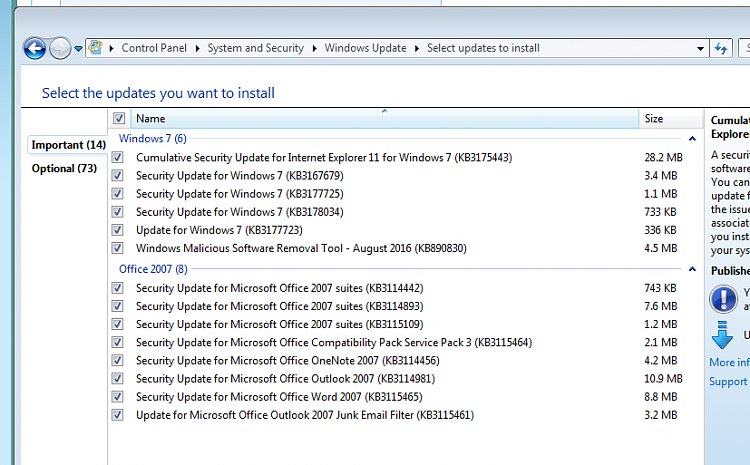Select Update for Outlook 2007 Junk Email Filter
750x465 pixels.
305,415
